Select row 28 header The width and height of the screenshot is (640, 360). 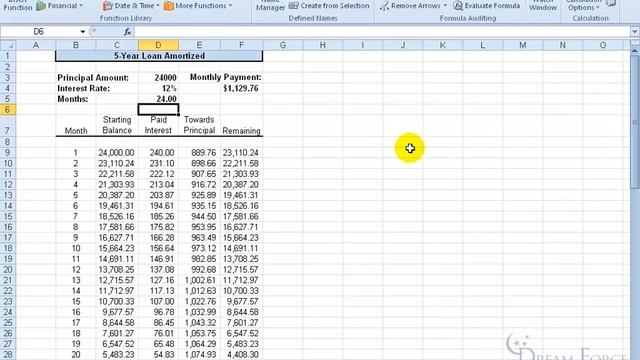[8, 354]
